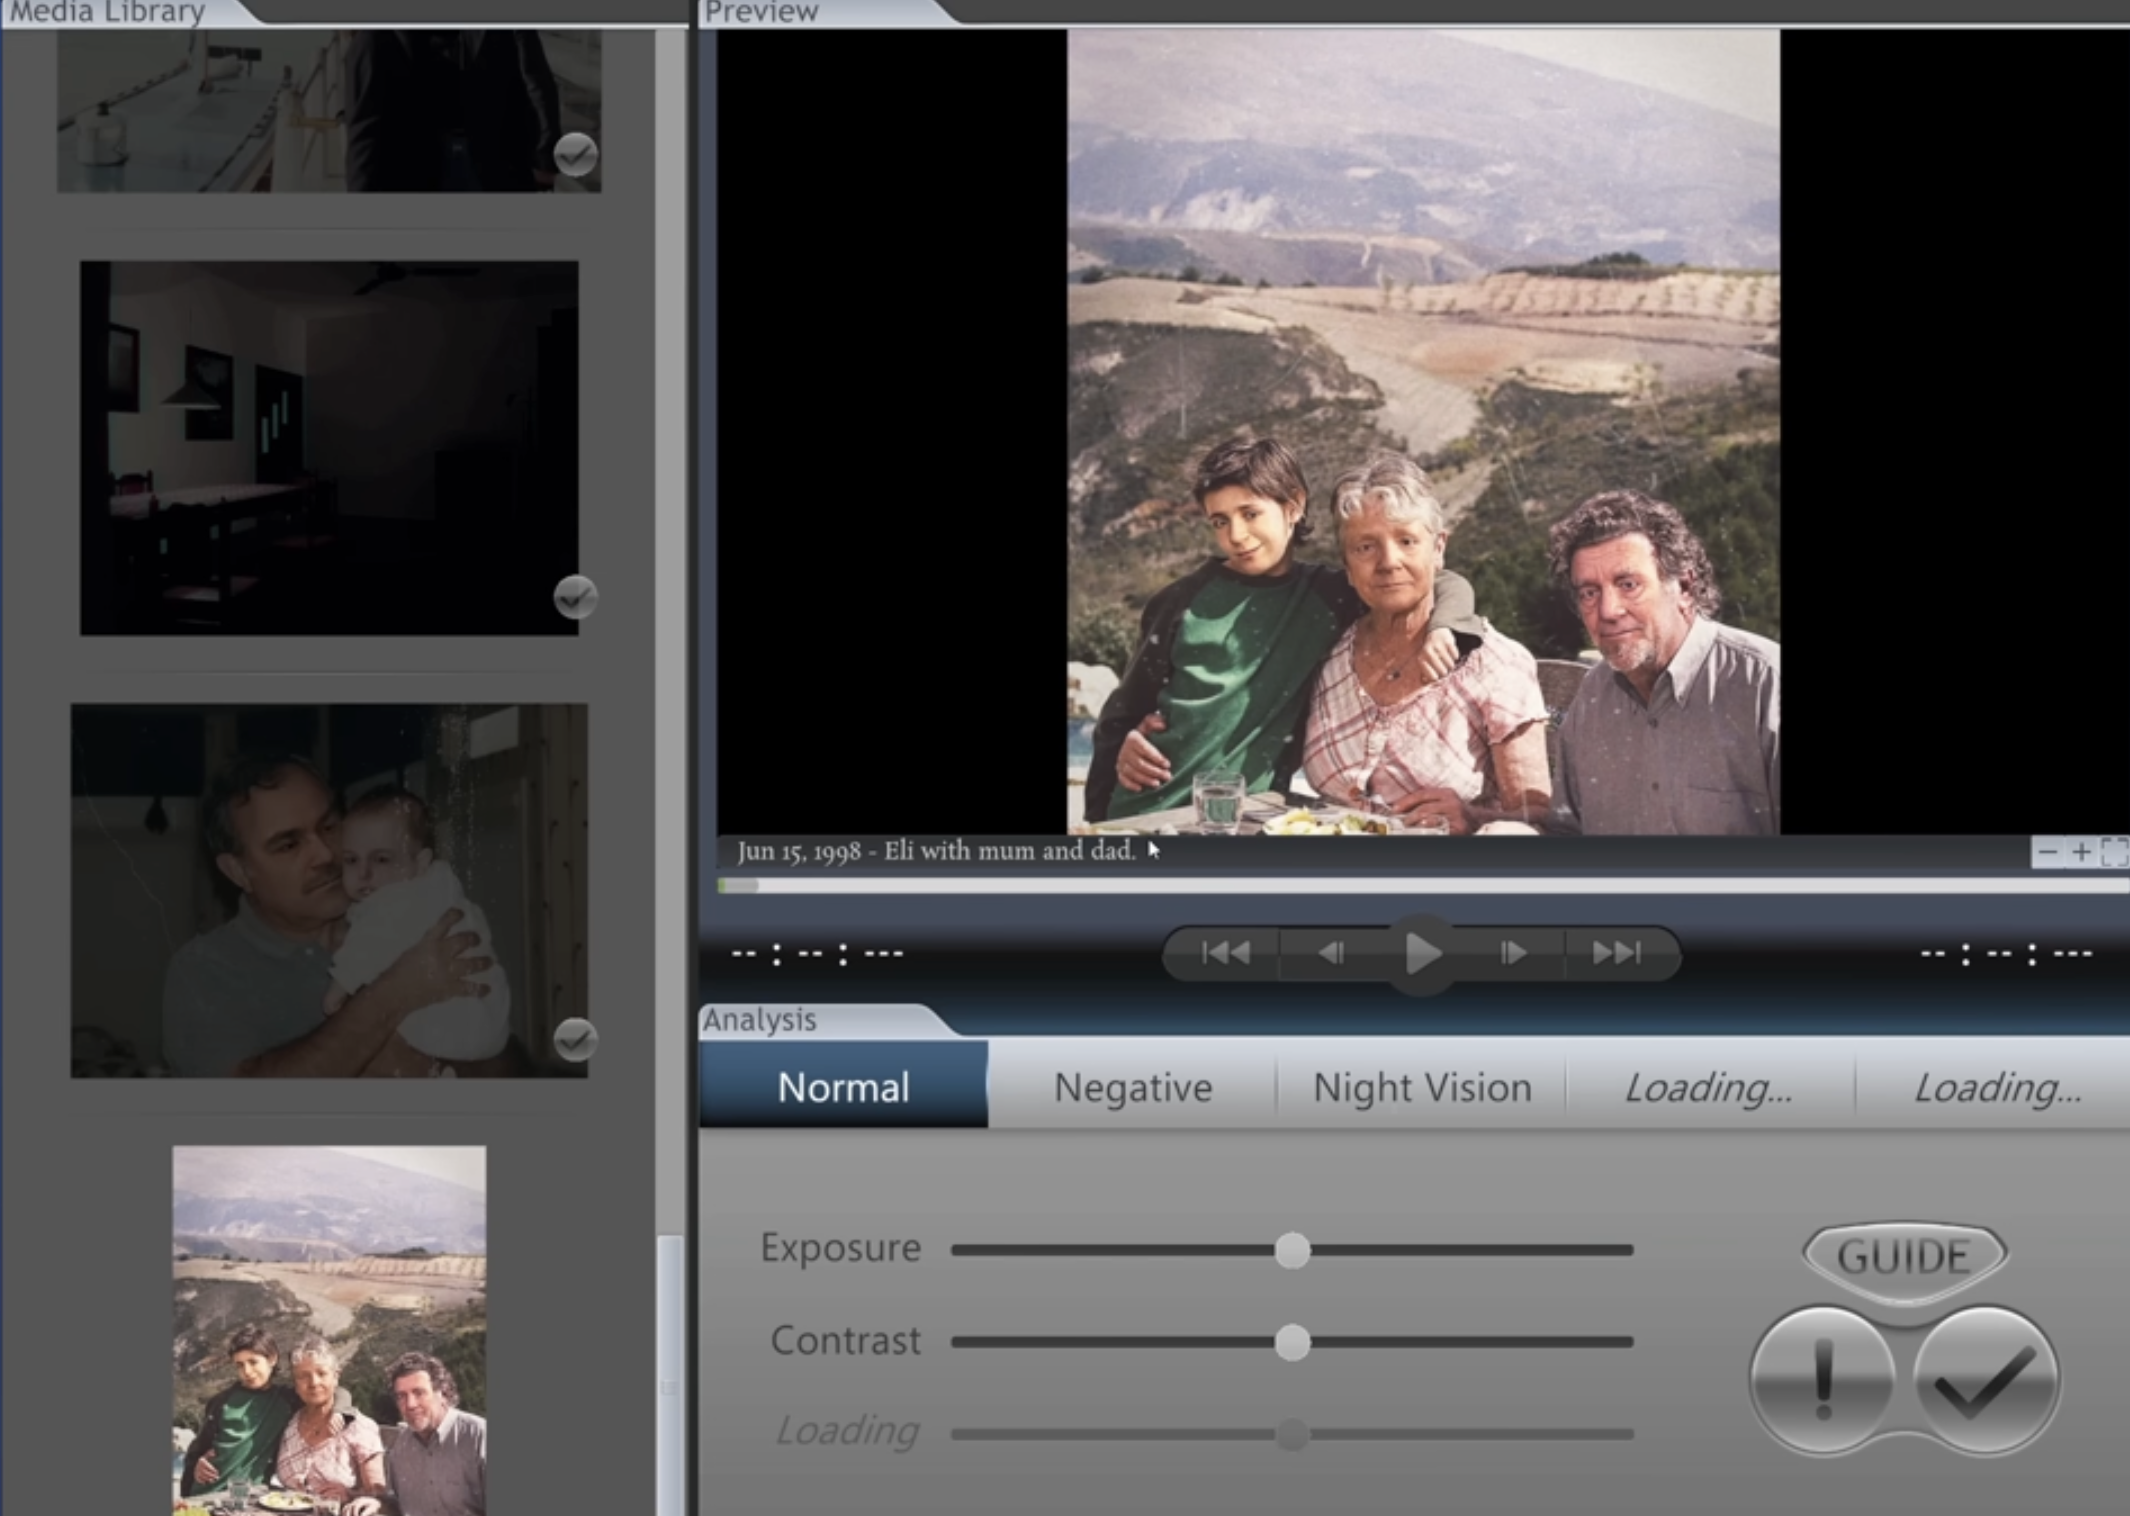This screenshot has height=1516, width=2130.
Task: Zoom out preview with minus icon
Action: [2047, 853]
